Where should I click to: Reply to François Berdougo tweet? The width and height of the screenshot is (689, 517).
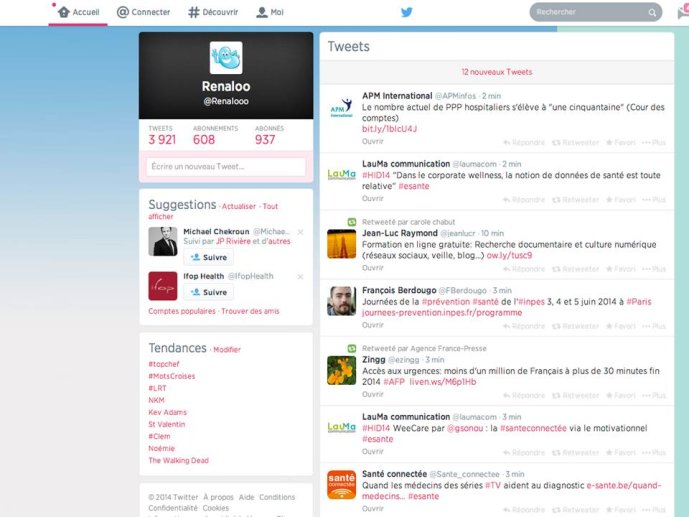point(524,326)
